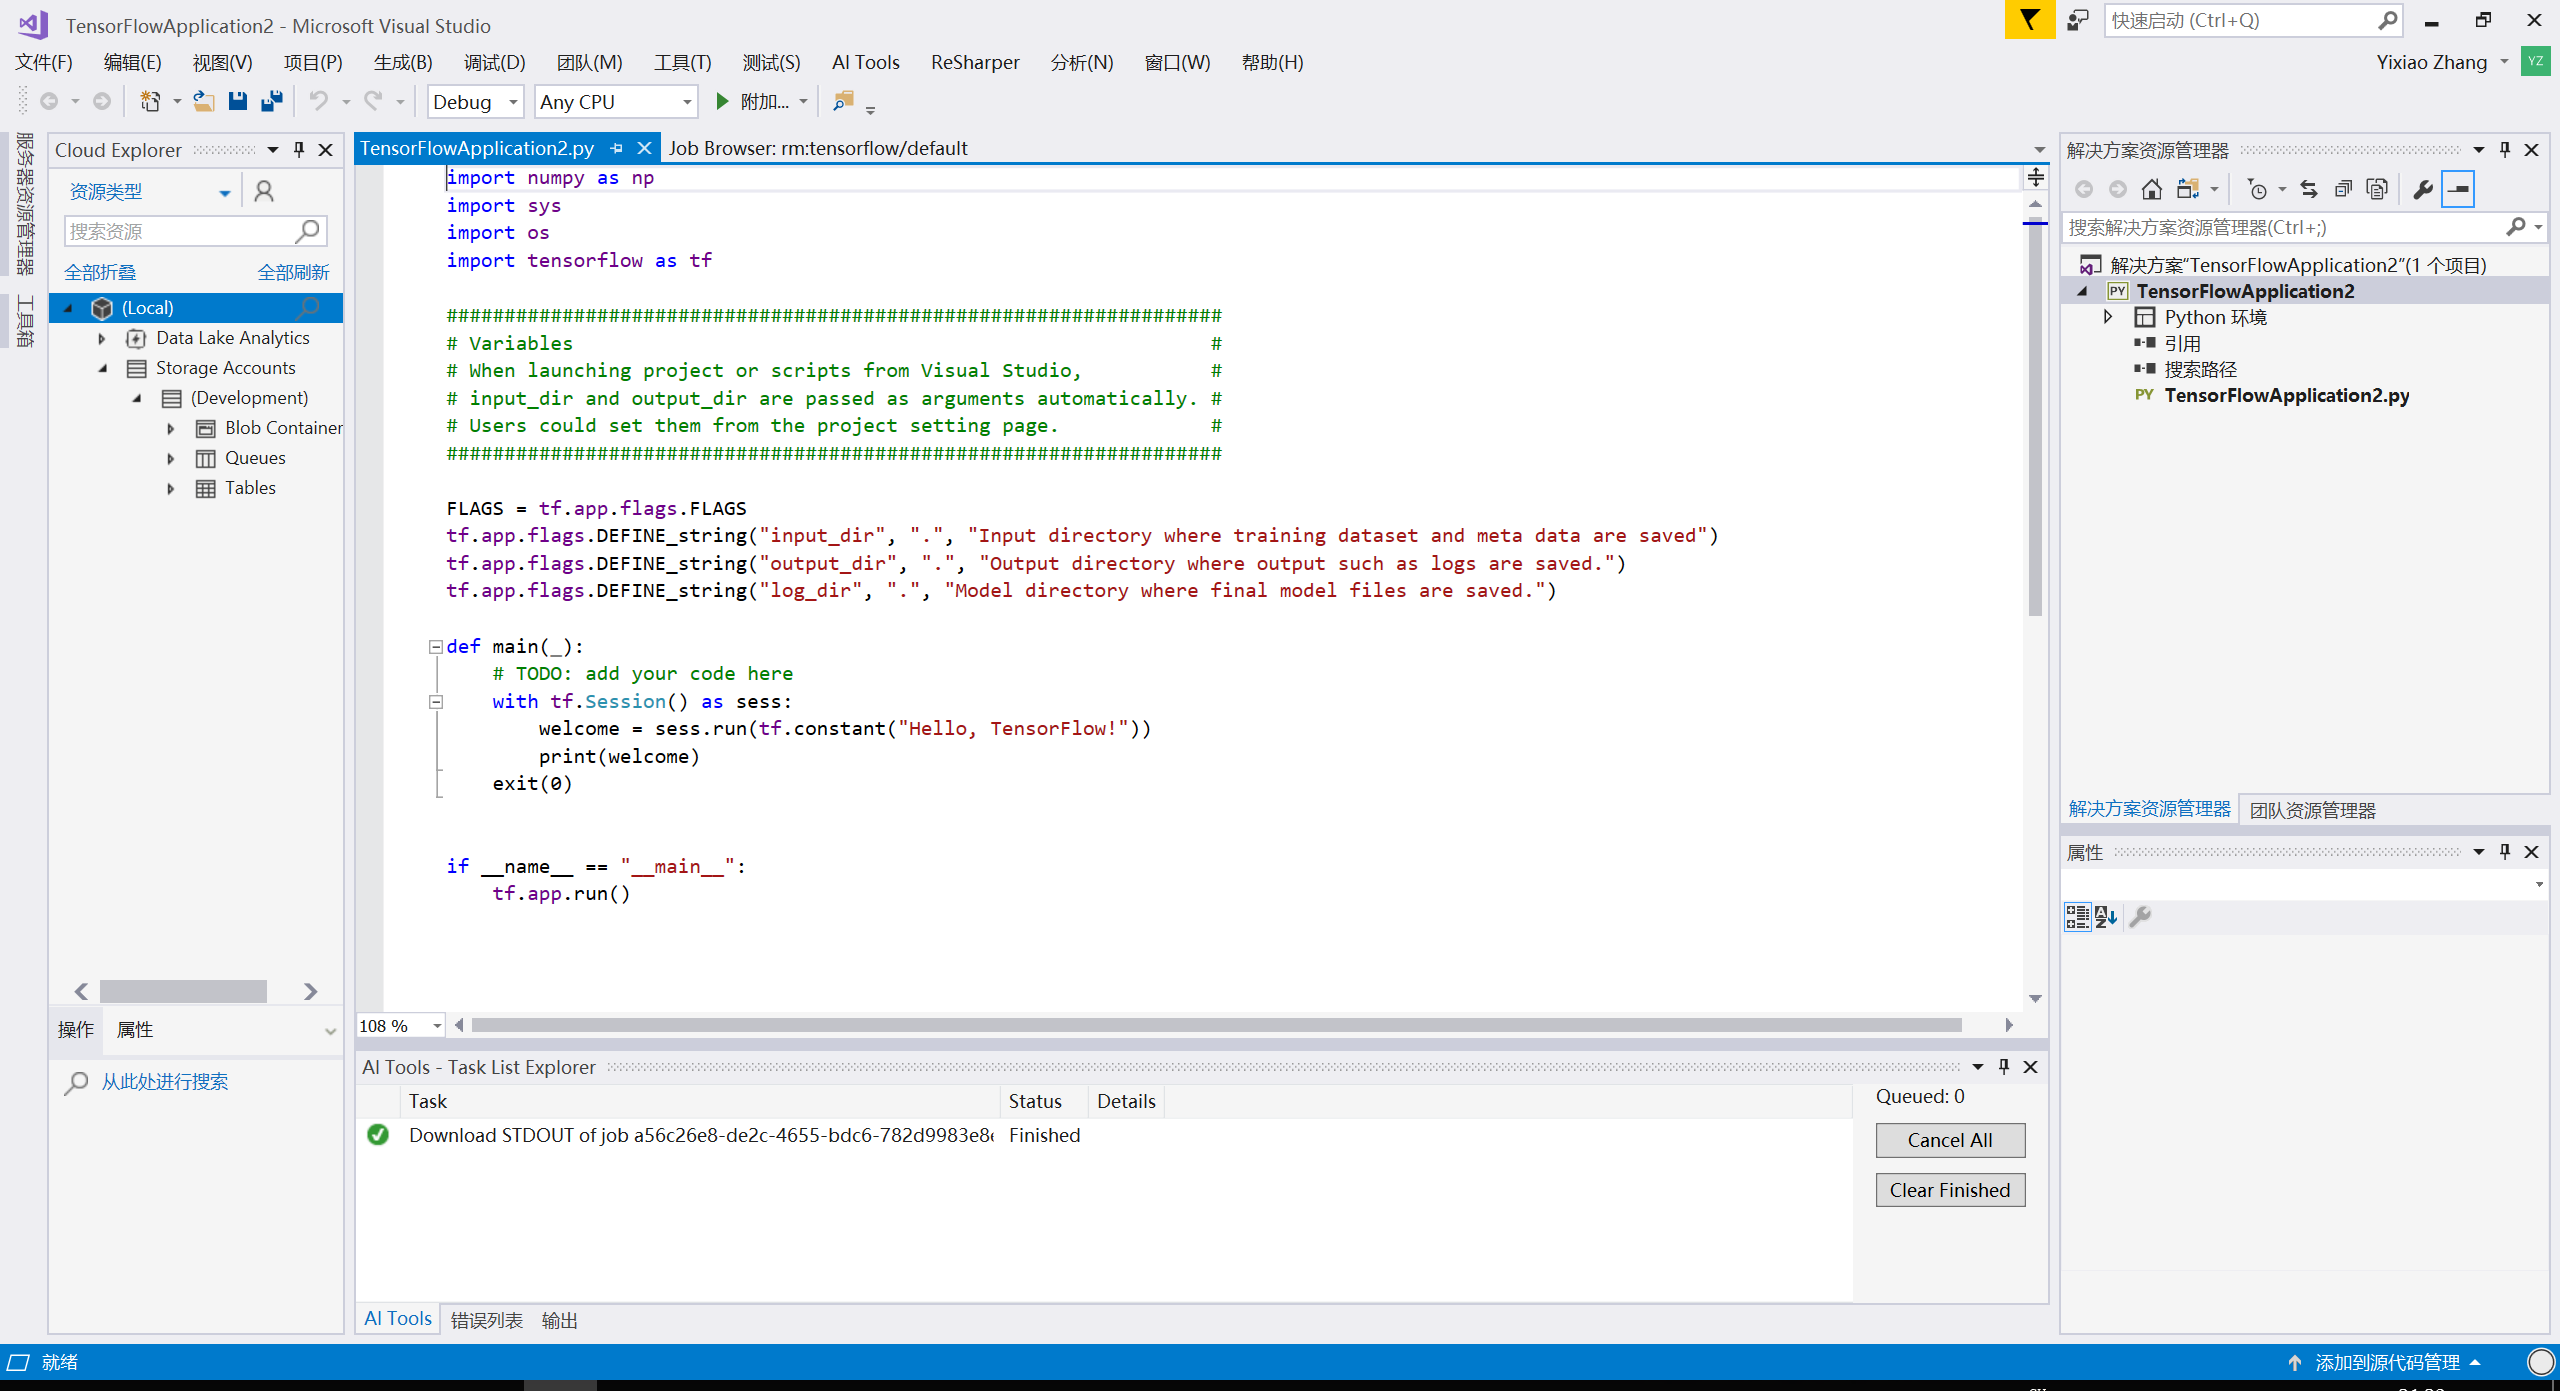This screenshot has width=2560, height=1391.
Task: Save the current file with disk icon
Action: pos(238,101)
